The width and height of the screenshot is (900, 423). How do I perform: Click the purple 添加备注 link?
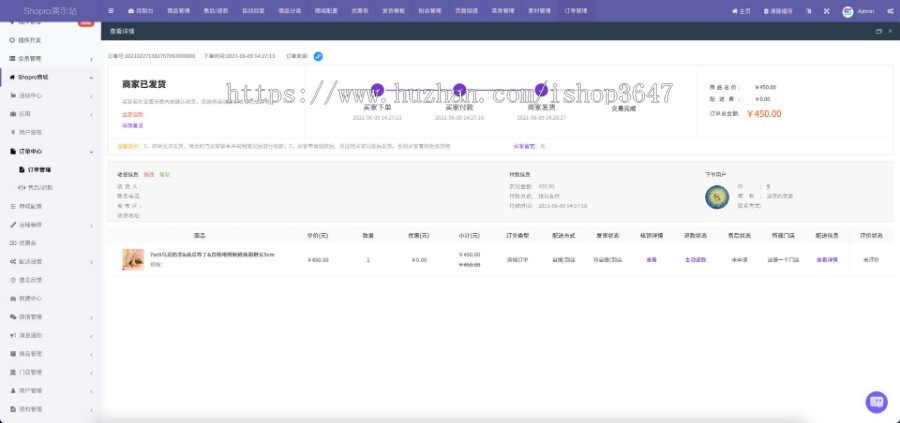[x=133, y=125]
